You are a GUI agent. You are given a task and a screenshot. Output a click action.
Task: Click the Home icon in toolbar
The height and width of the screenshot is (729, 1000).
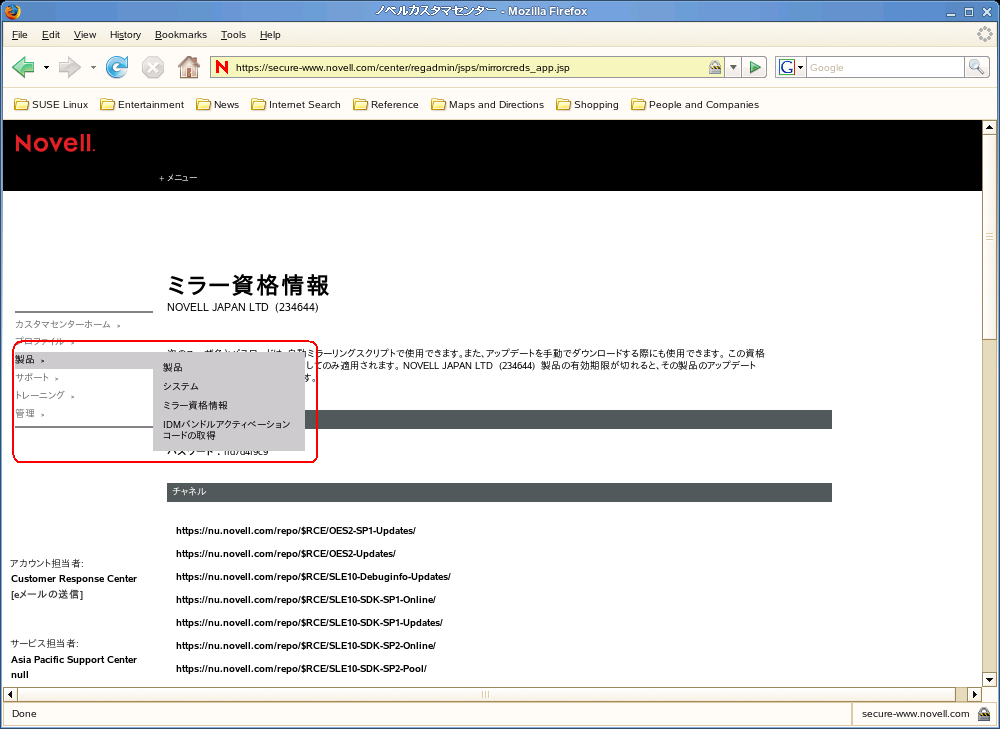tap(188, 67)
